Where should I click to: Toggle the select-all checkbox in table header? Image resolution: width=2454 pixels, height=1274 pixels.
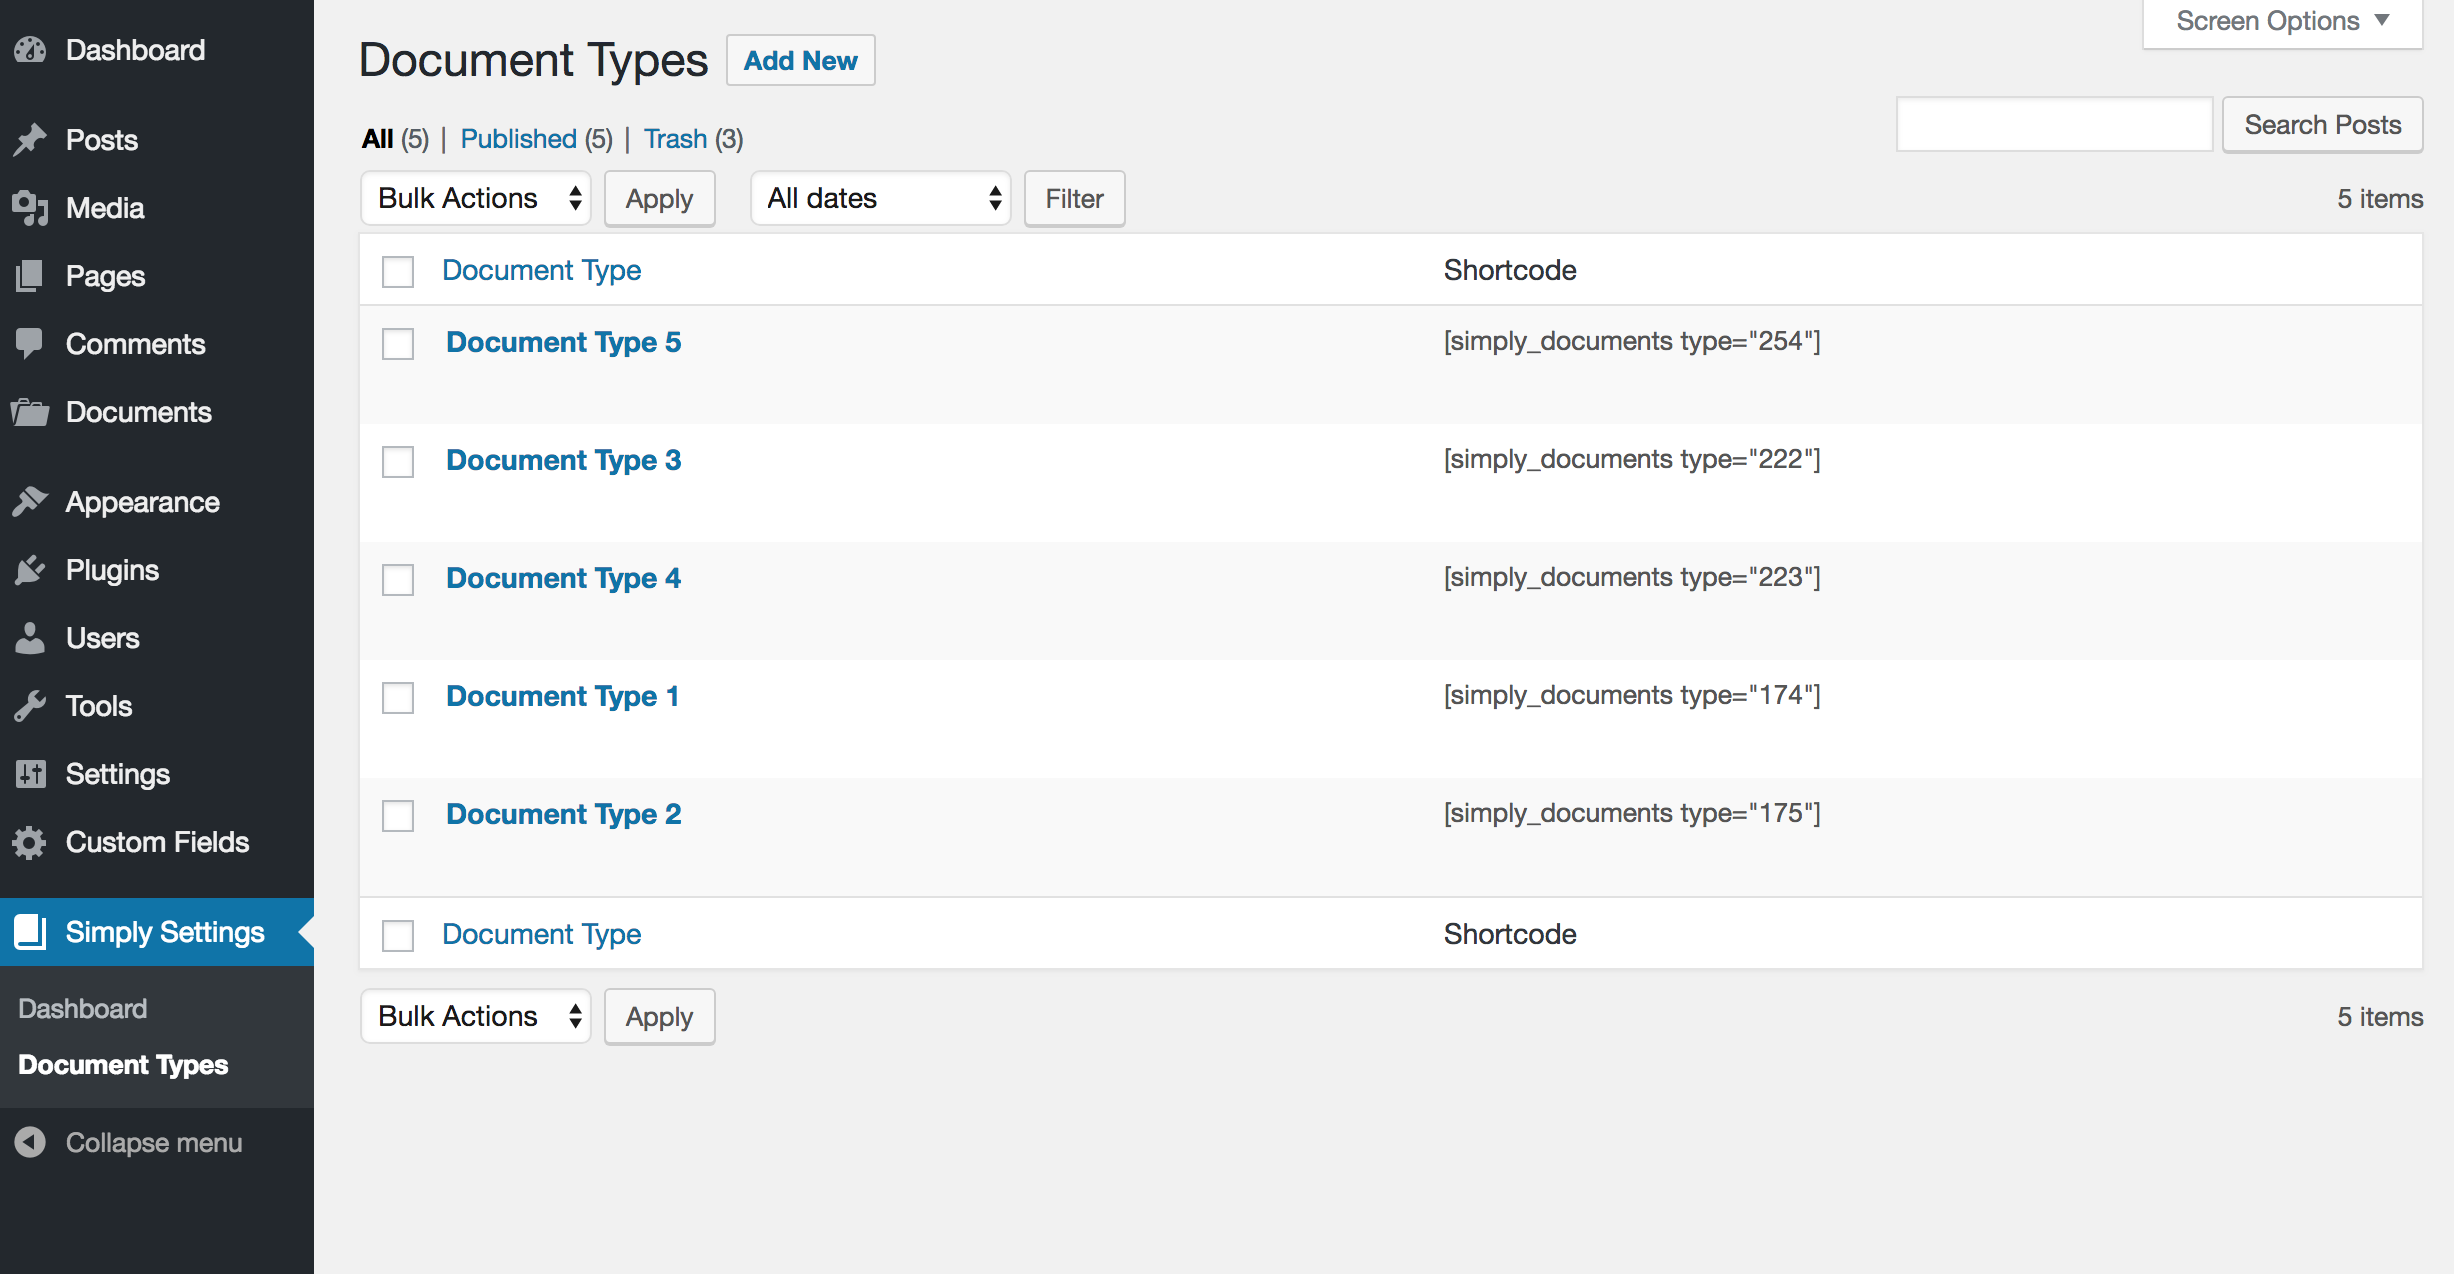coord(398,271)
